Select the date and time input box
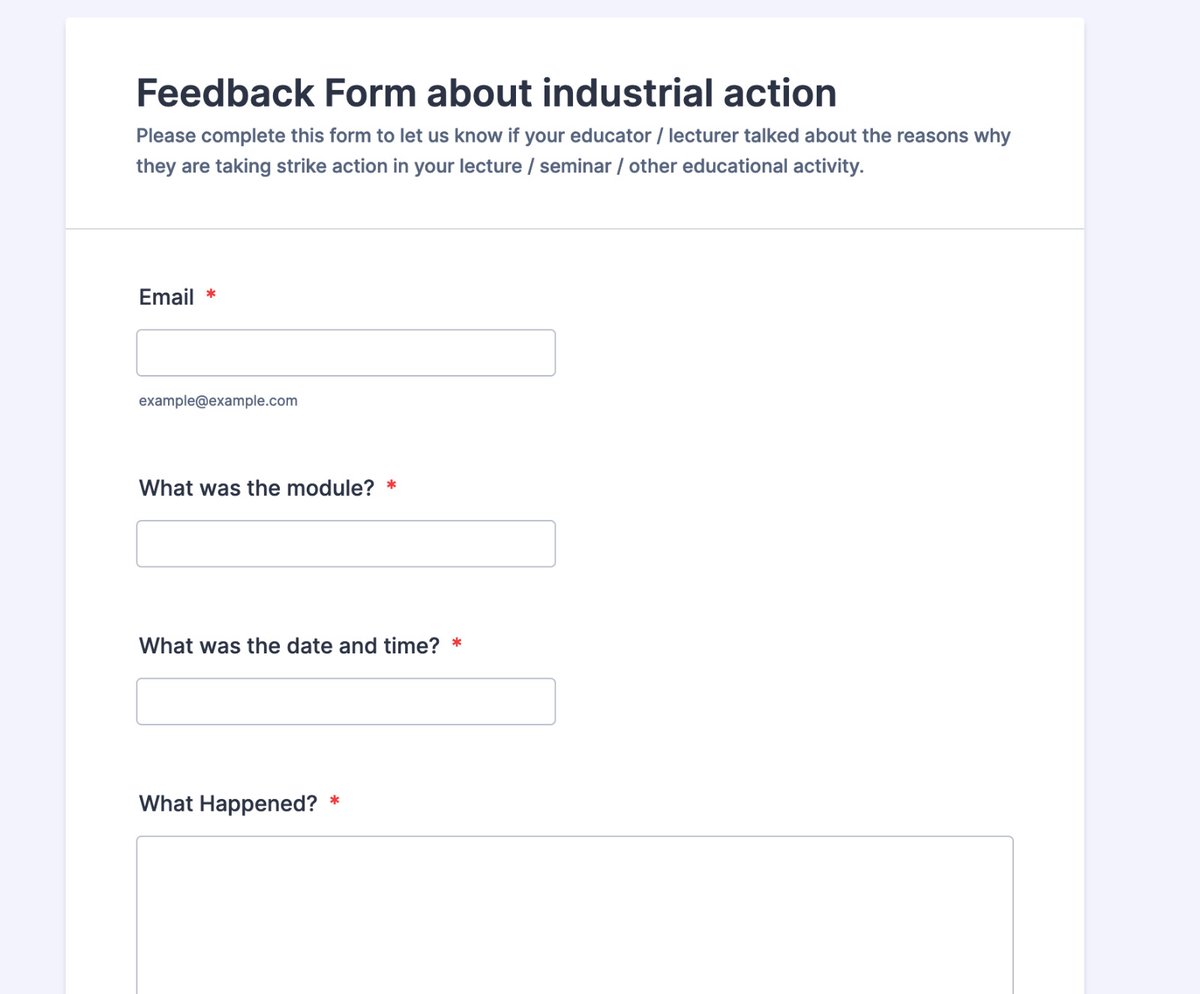1200x994 pixels. point(346,702)
